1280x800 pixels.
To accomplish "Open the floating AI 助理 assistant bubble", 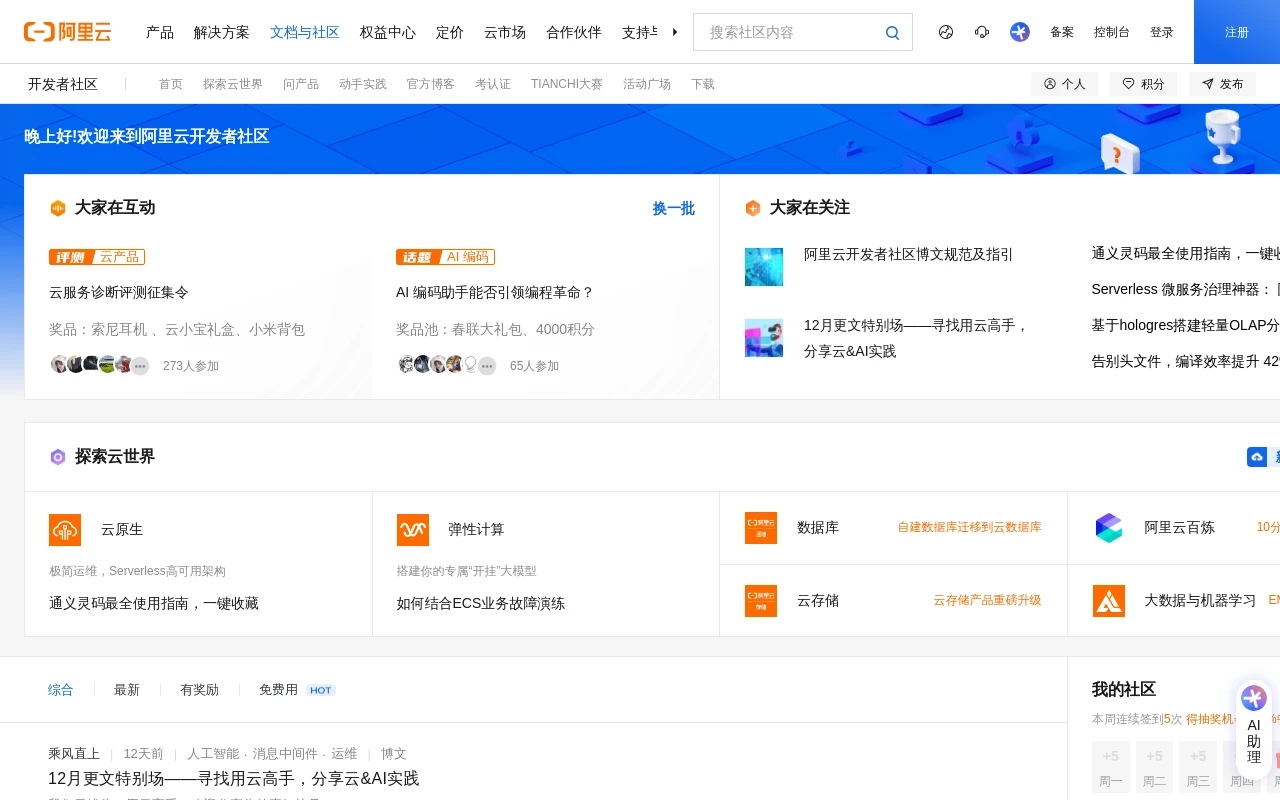I will click(1254, 725).
